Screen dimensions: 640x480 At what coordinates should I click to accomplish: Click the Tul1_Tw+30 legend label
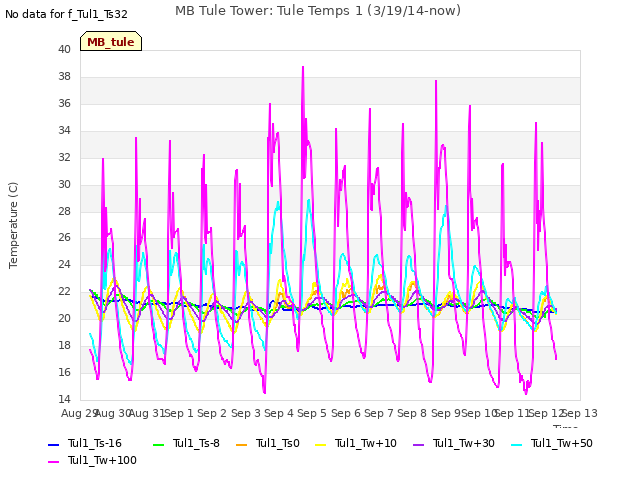(x=464, y=443)
